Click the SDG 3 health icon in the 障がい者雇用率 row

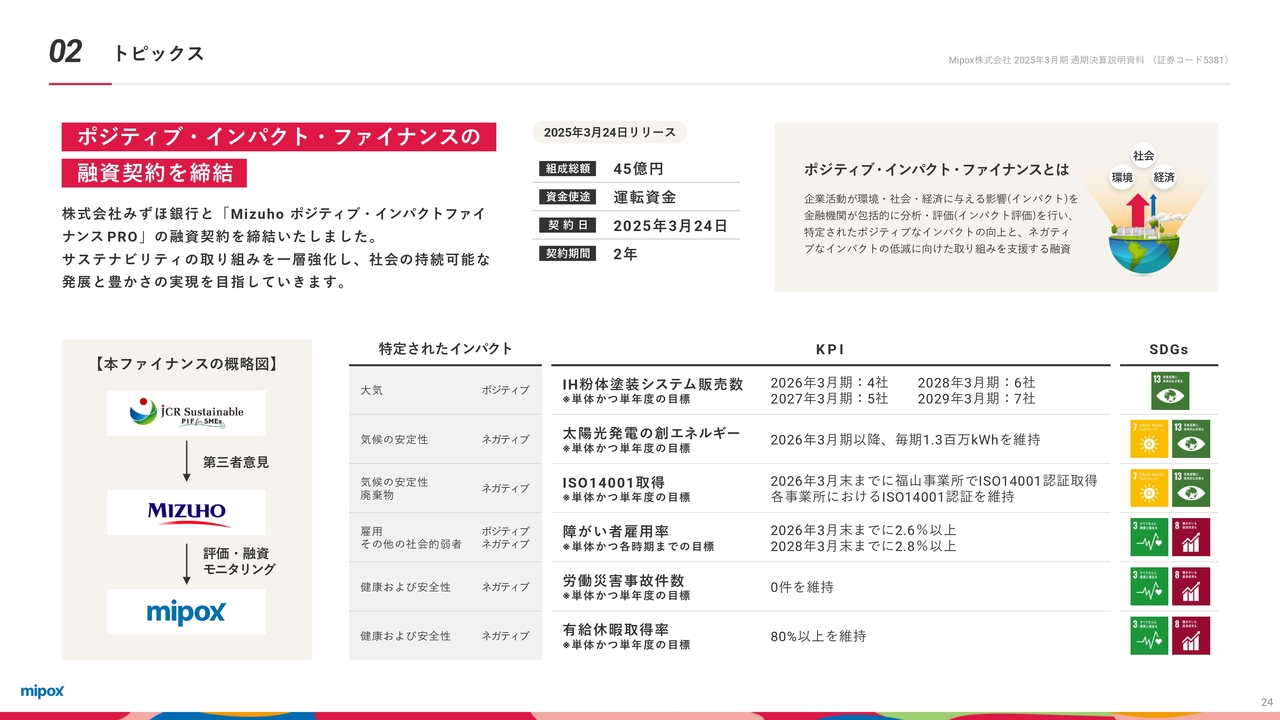[1150, 537]
